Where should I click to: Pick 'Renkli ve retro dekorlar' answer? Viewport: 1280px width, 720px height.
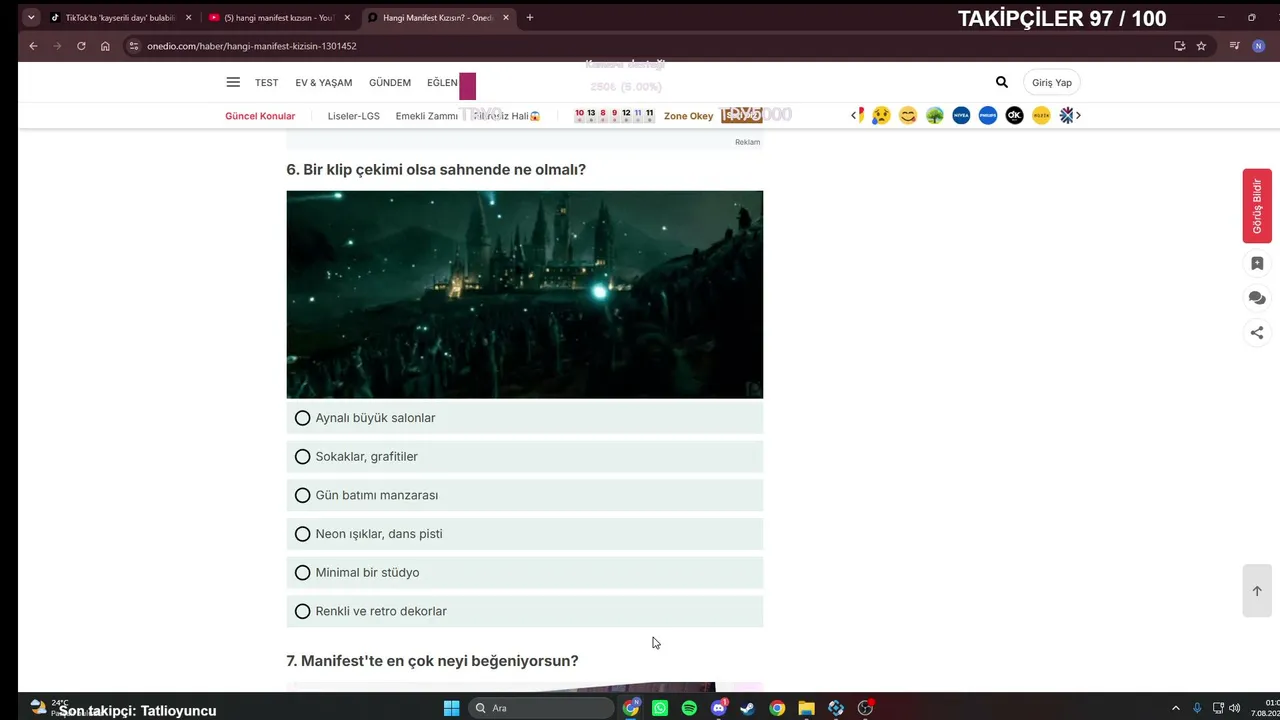point(524,611)
